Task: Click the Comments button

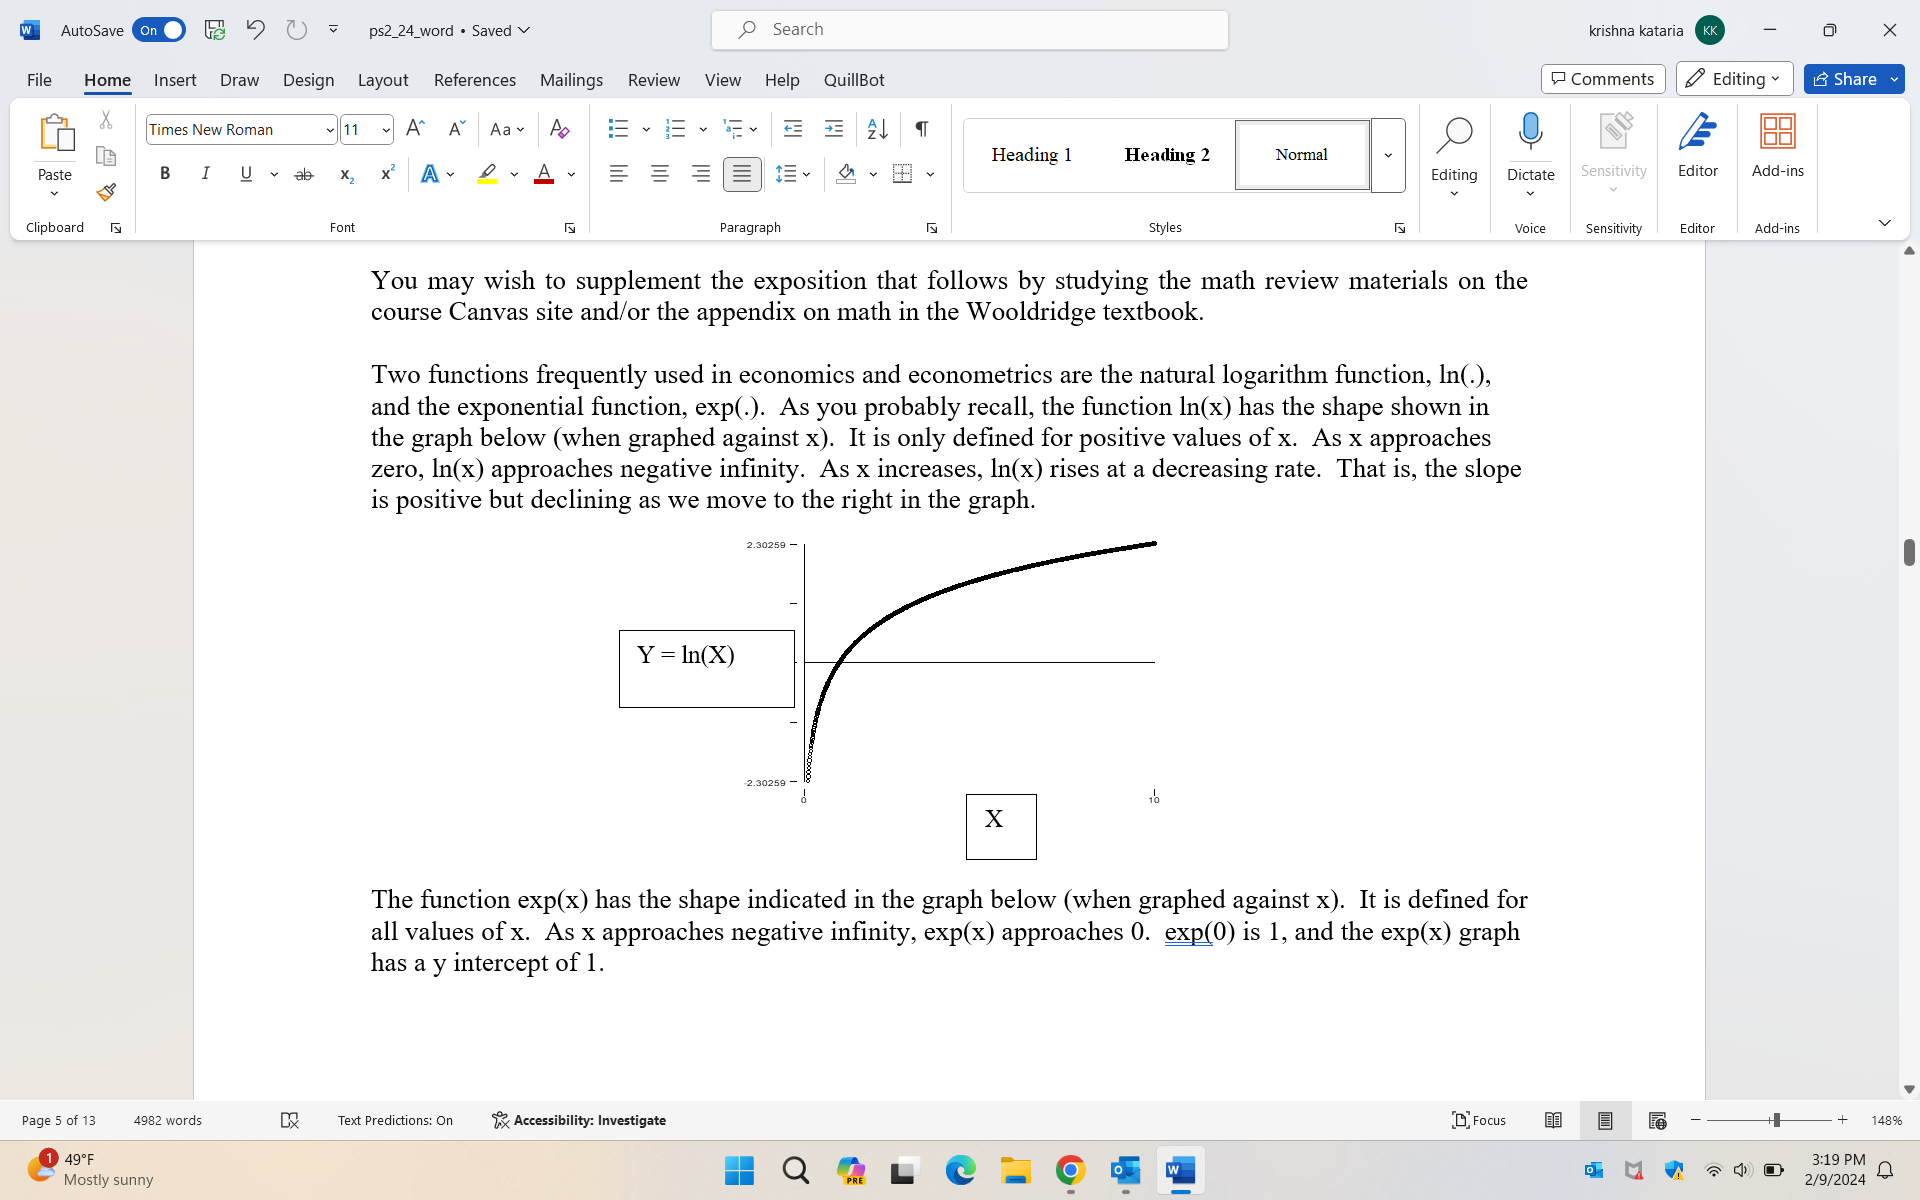Action: coord(1603,79)
